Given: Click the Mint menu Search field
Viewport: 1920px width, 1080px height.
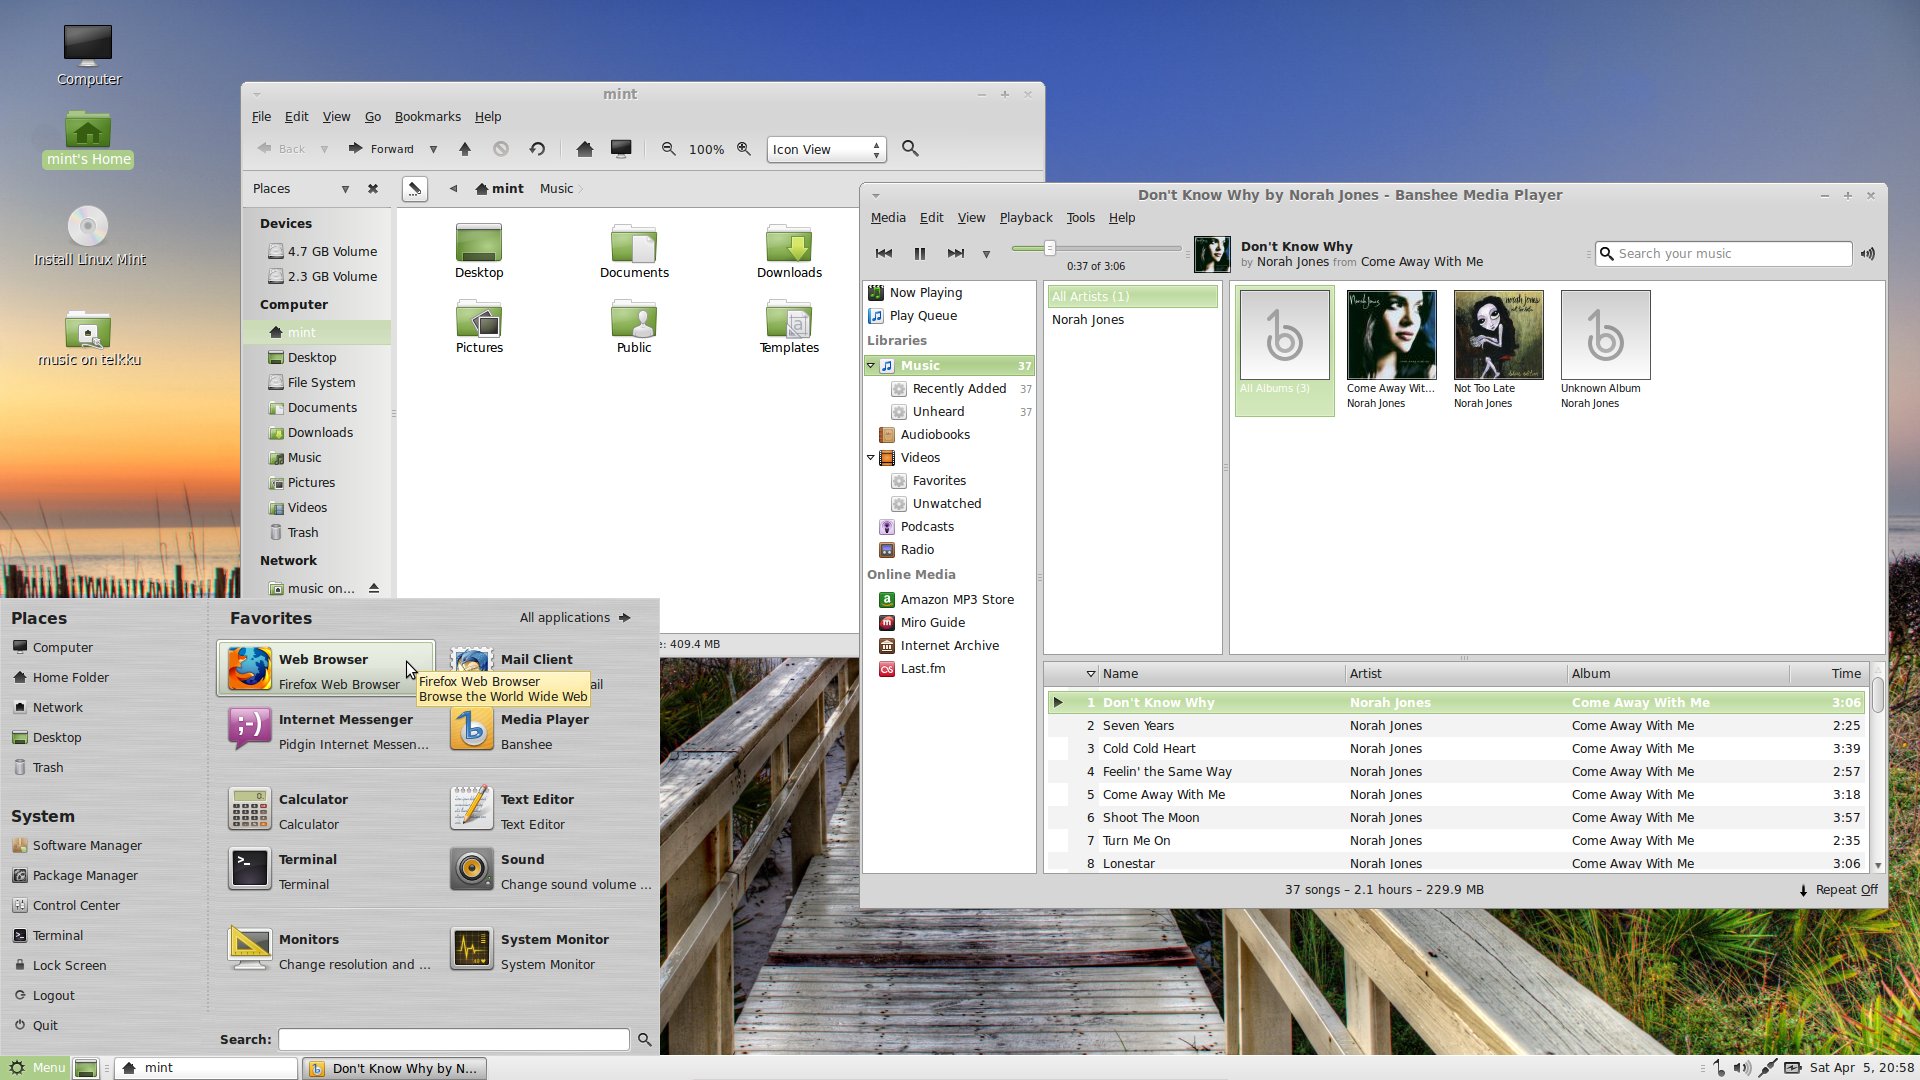Looking at the screenshot, I should (x=454, y=1040).
